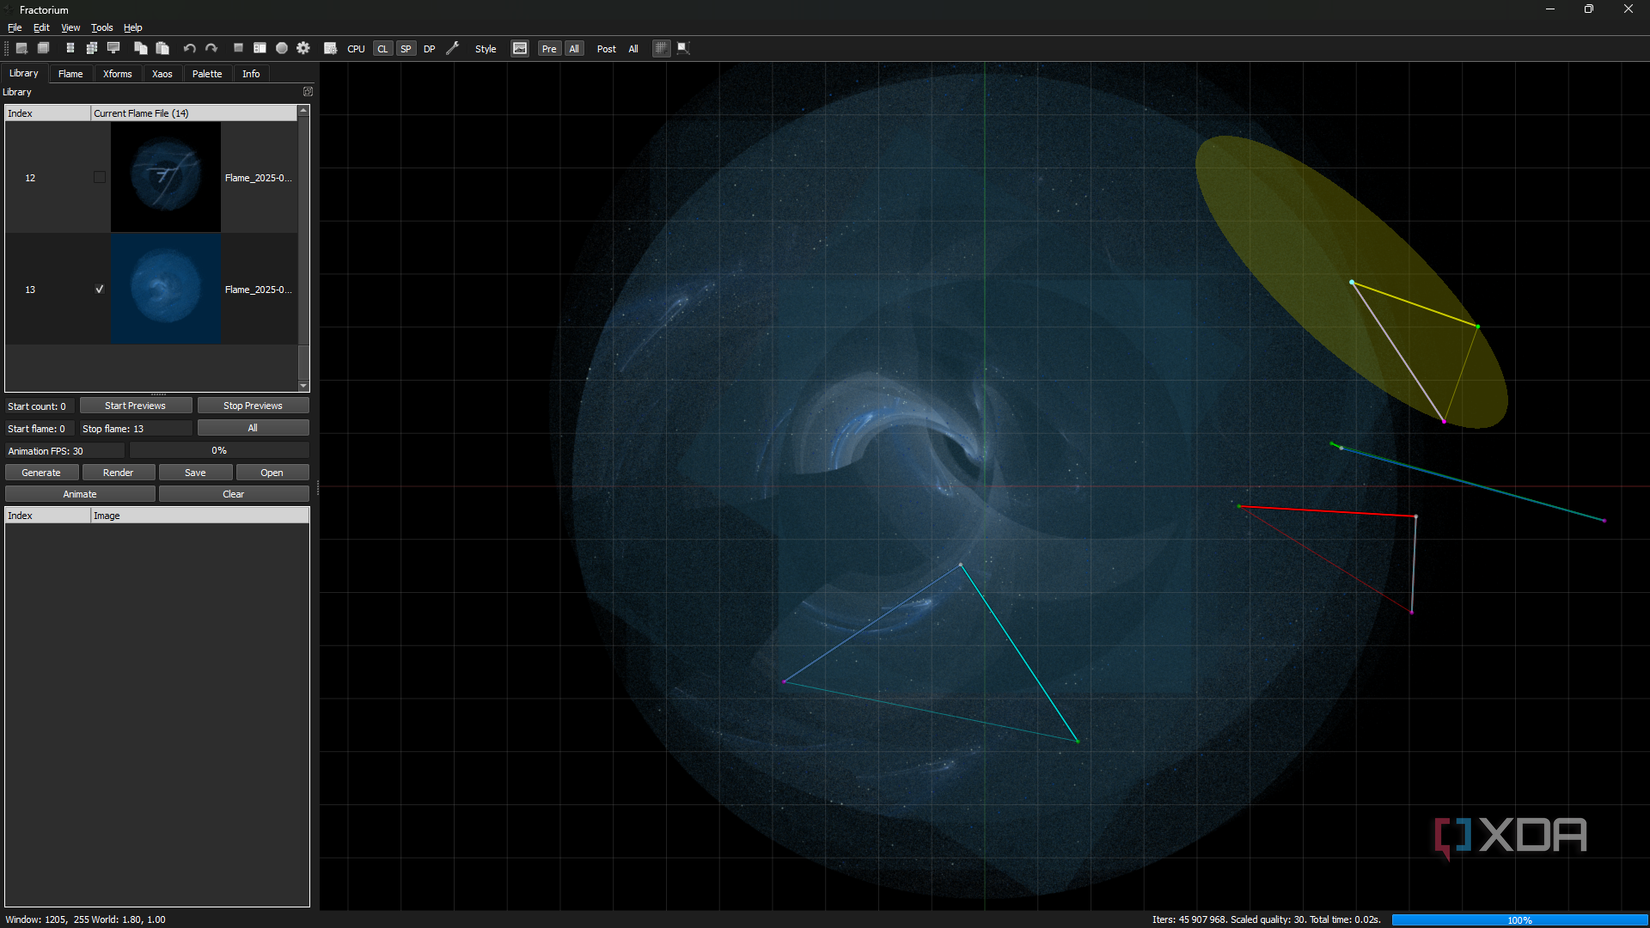Viewport: 1650px width, 928px height.
Task: Click the Render button
Action: pyautogui.click(x=118, y=472)
